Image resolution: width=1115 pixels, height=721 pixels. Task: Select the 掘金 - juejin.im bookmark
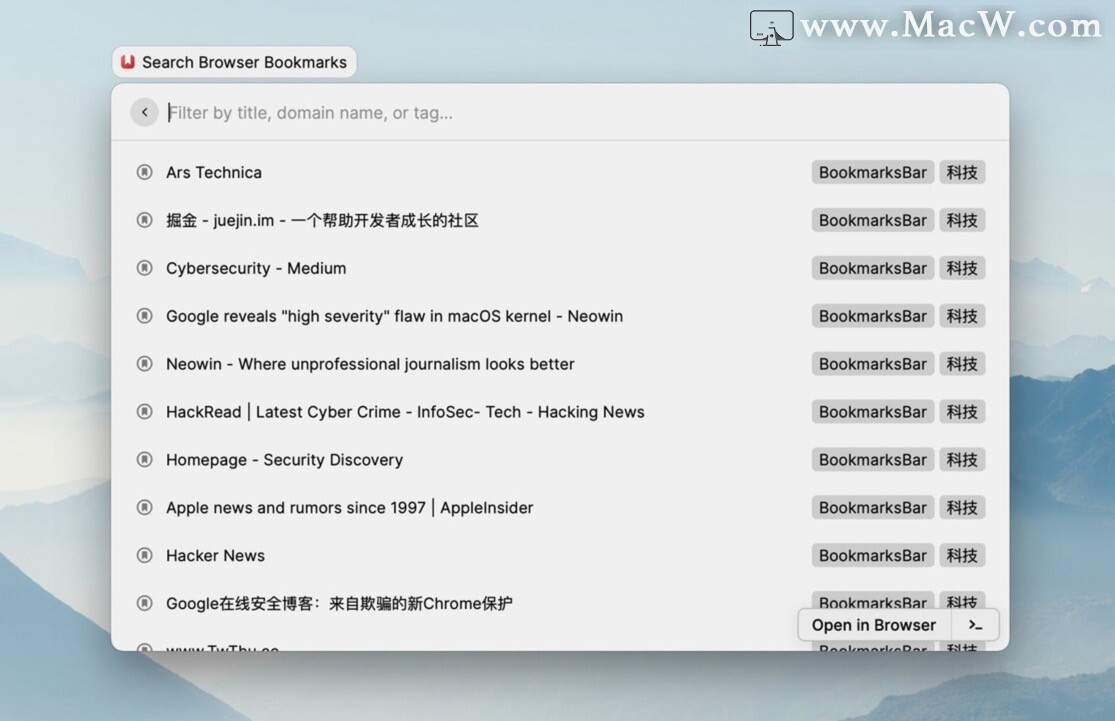tap(560, 220)
